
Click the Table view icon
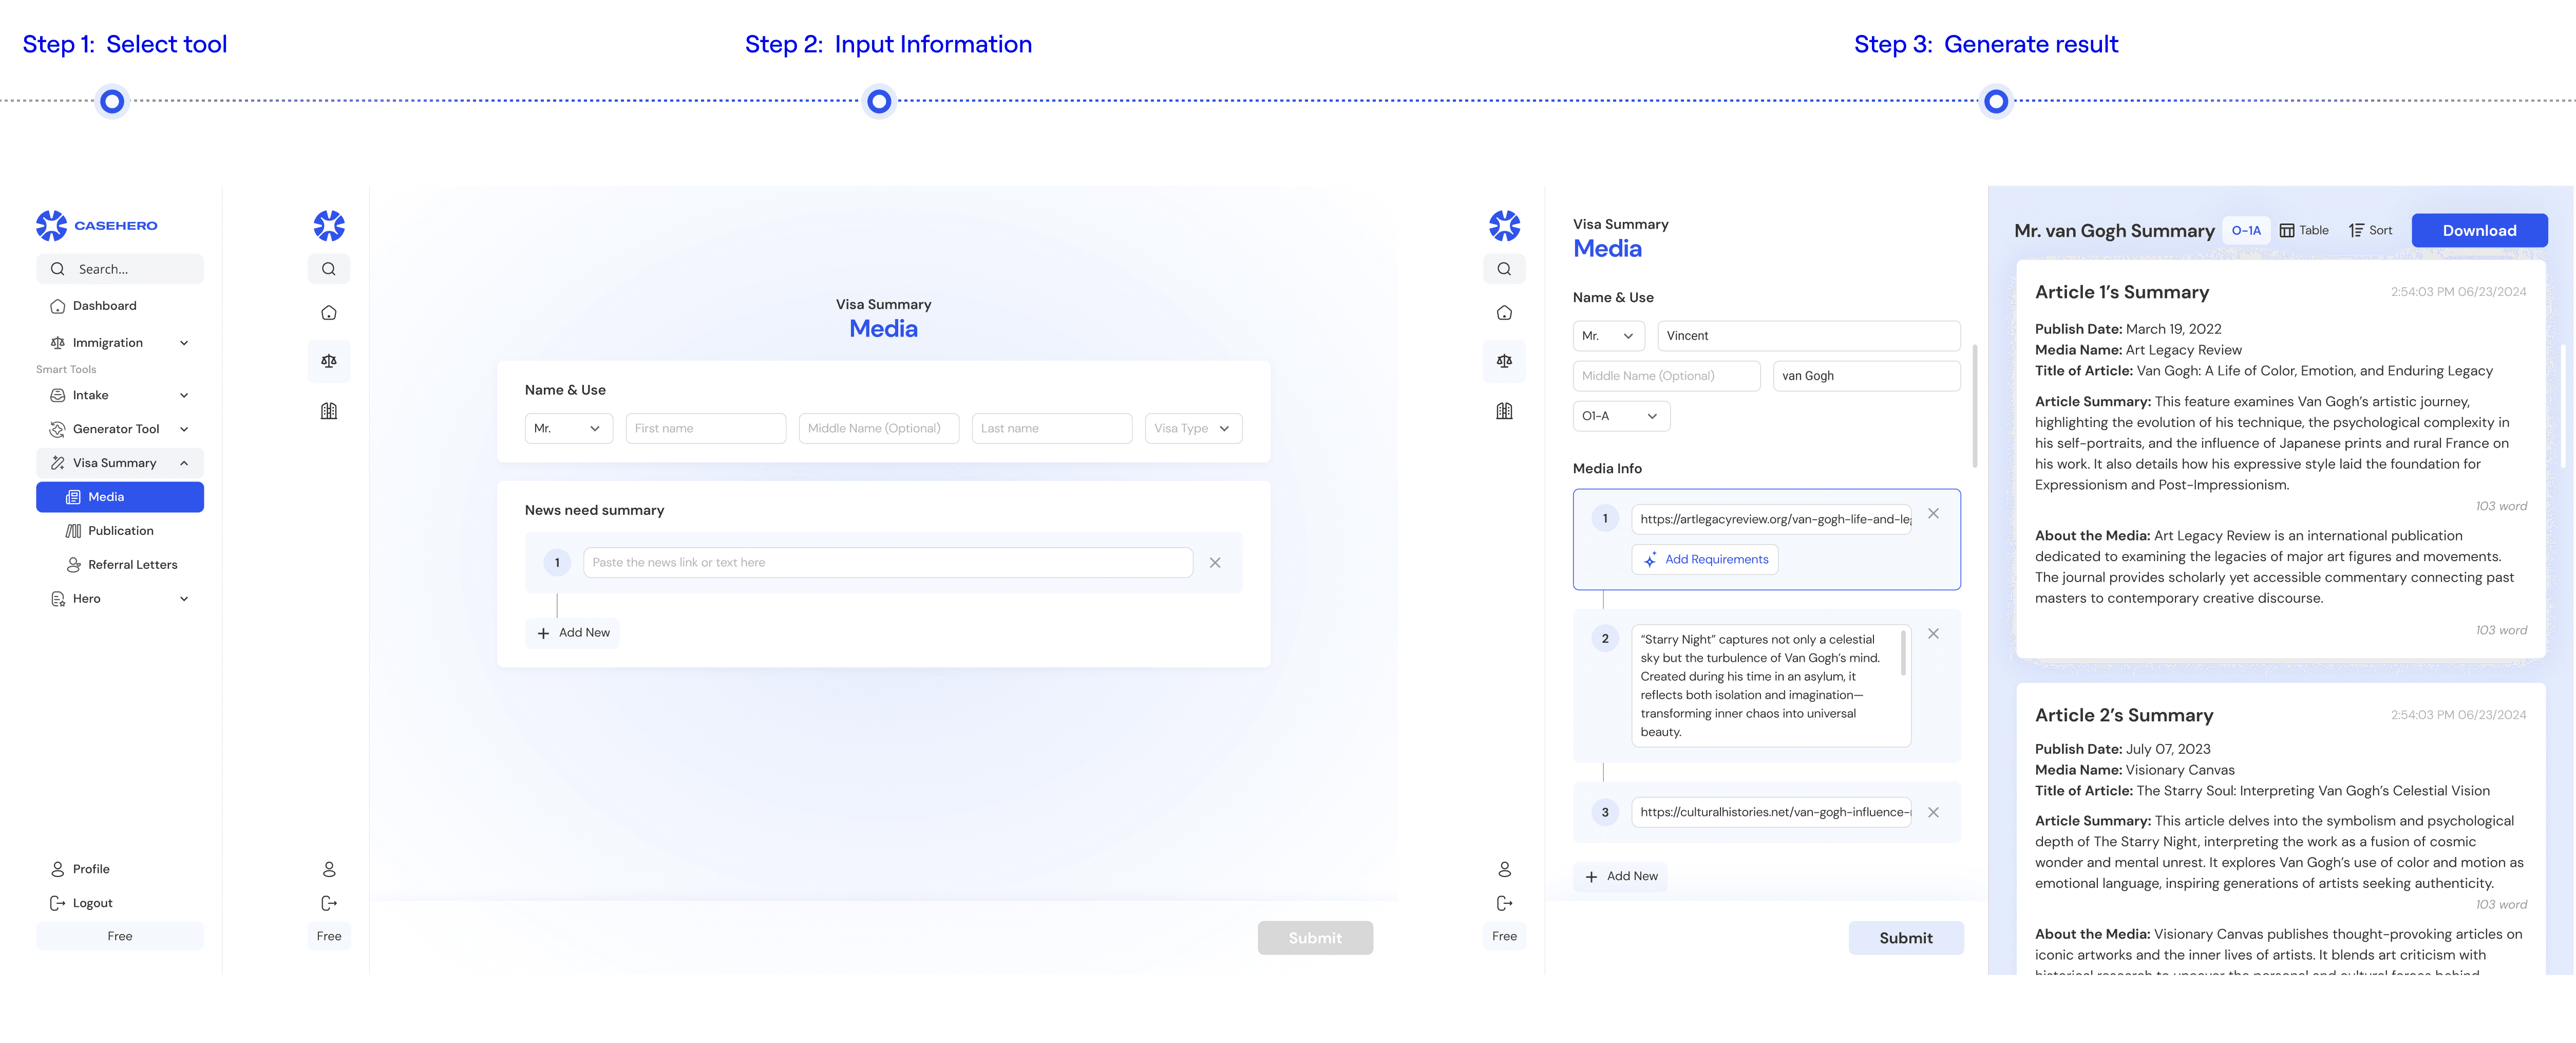pos(2287,230)
